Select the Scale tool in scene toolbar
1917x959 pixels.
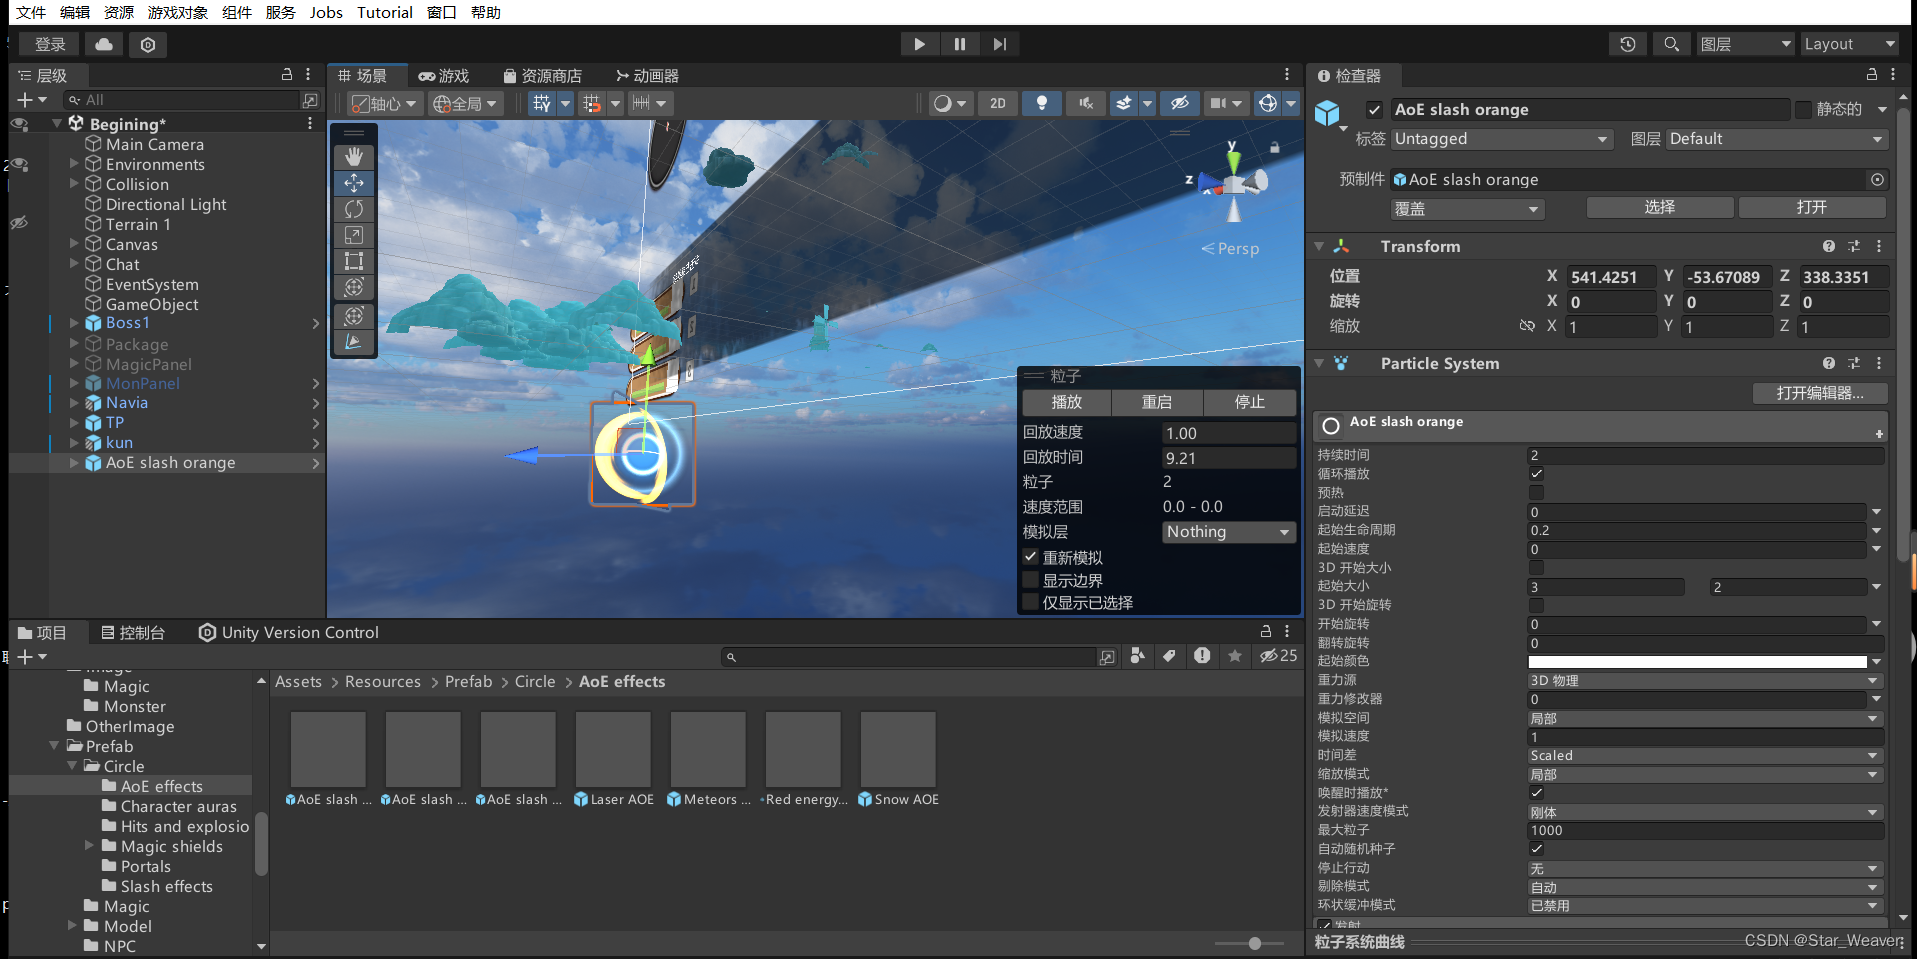pos(354,235)
